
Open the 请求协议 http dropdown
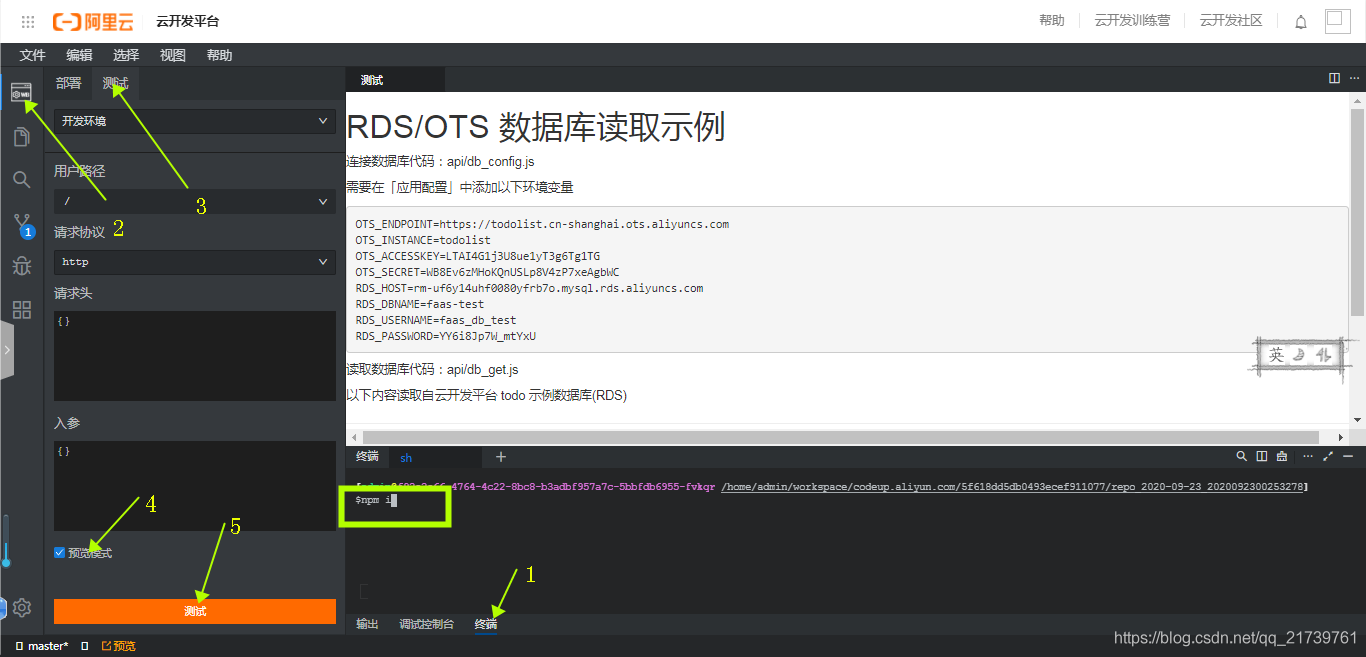coord(195,262)
